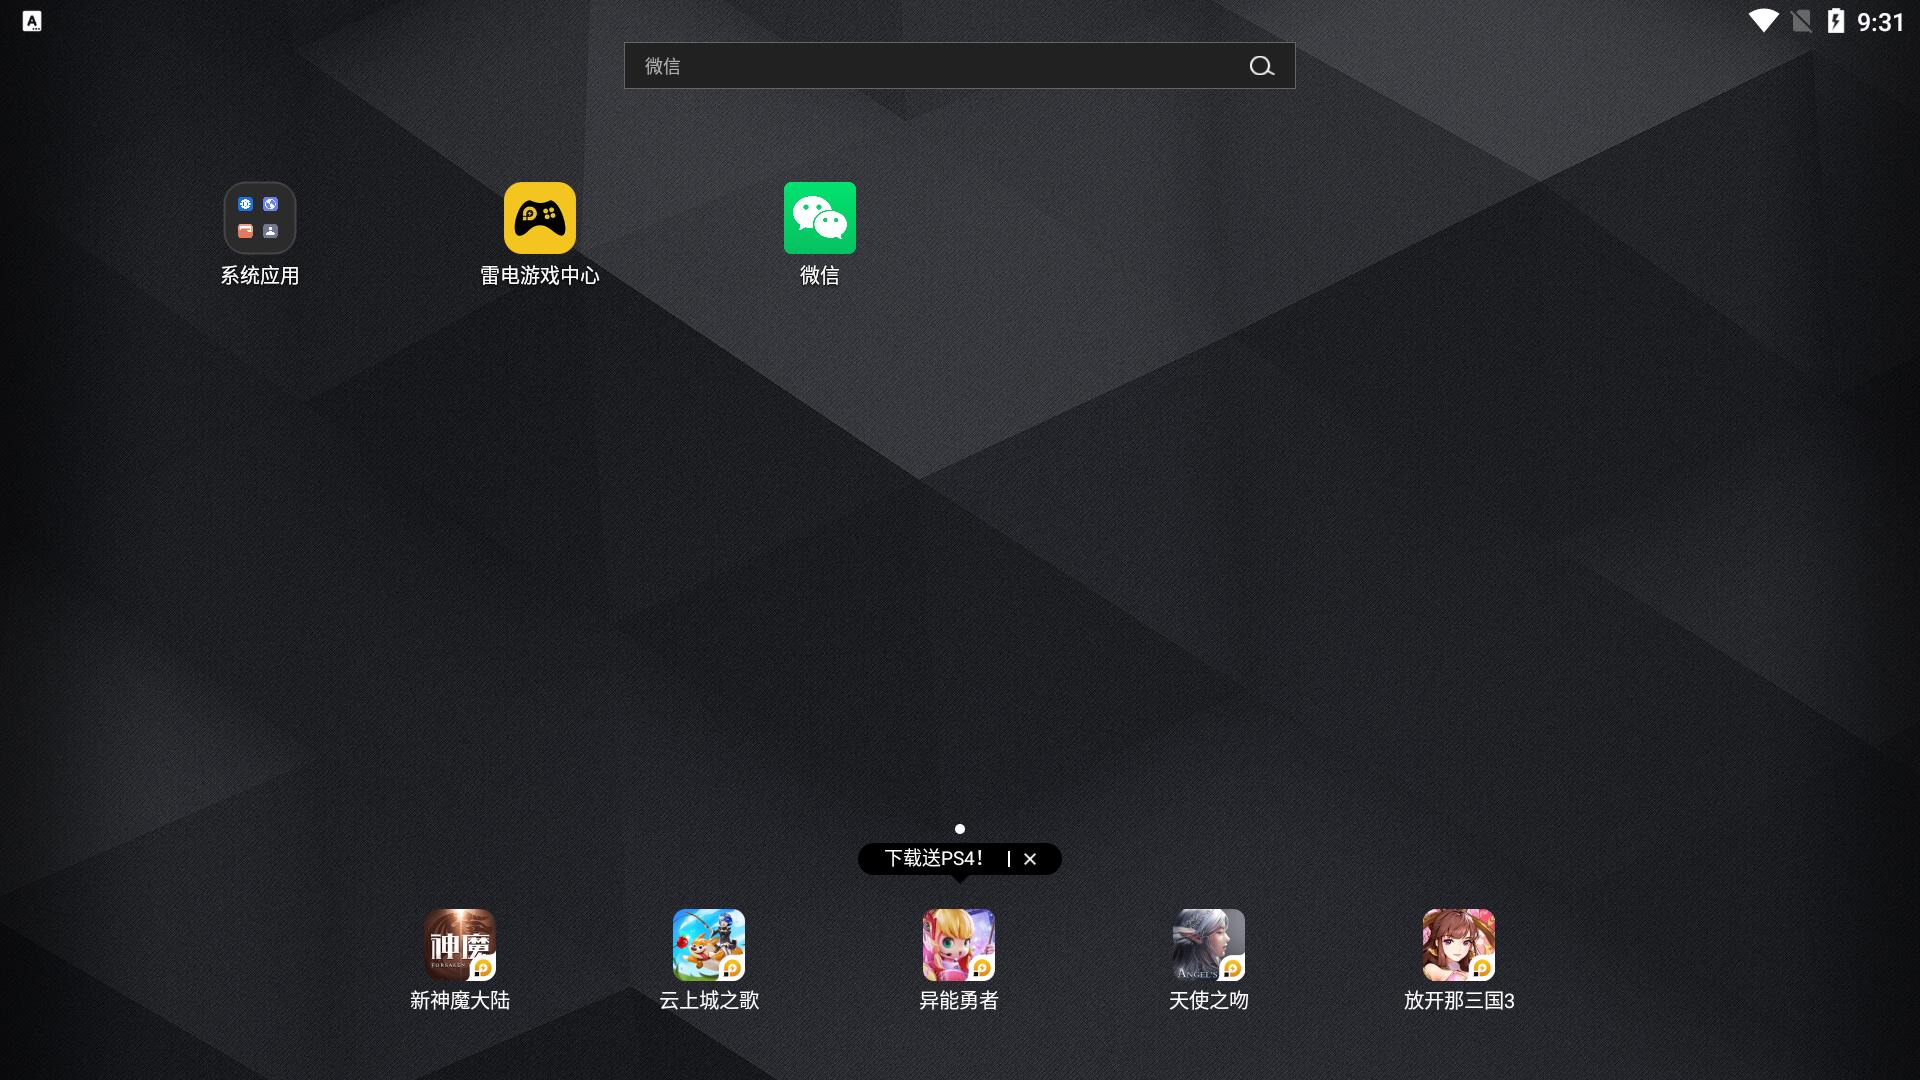Tap the battery charging icon
The image size is (1920, 1080).
(x=1836, y=21)
